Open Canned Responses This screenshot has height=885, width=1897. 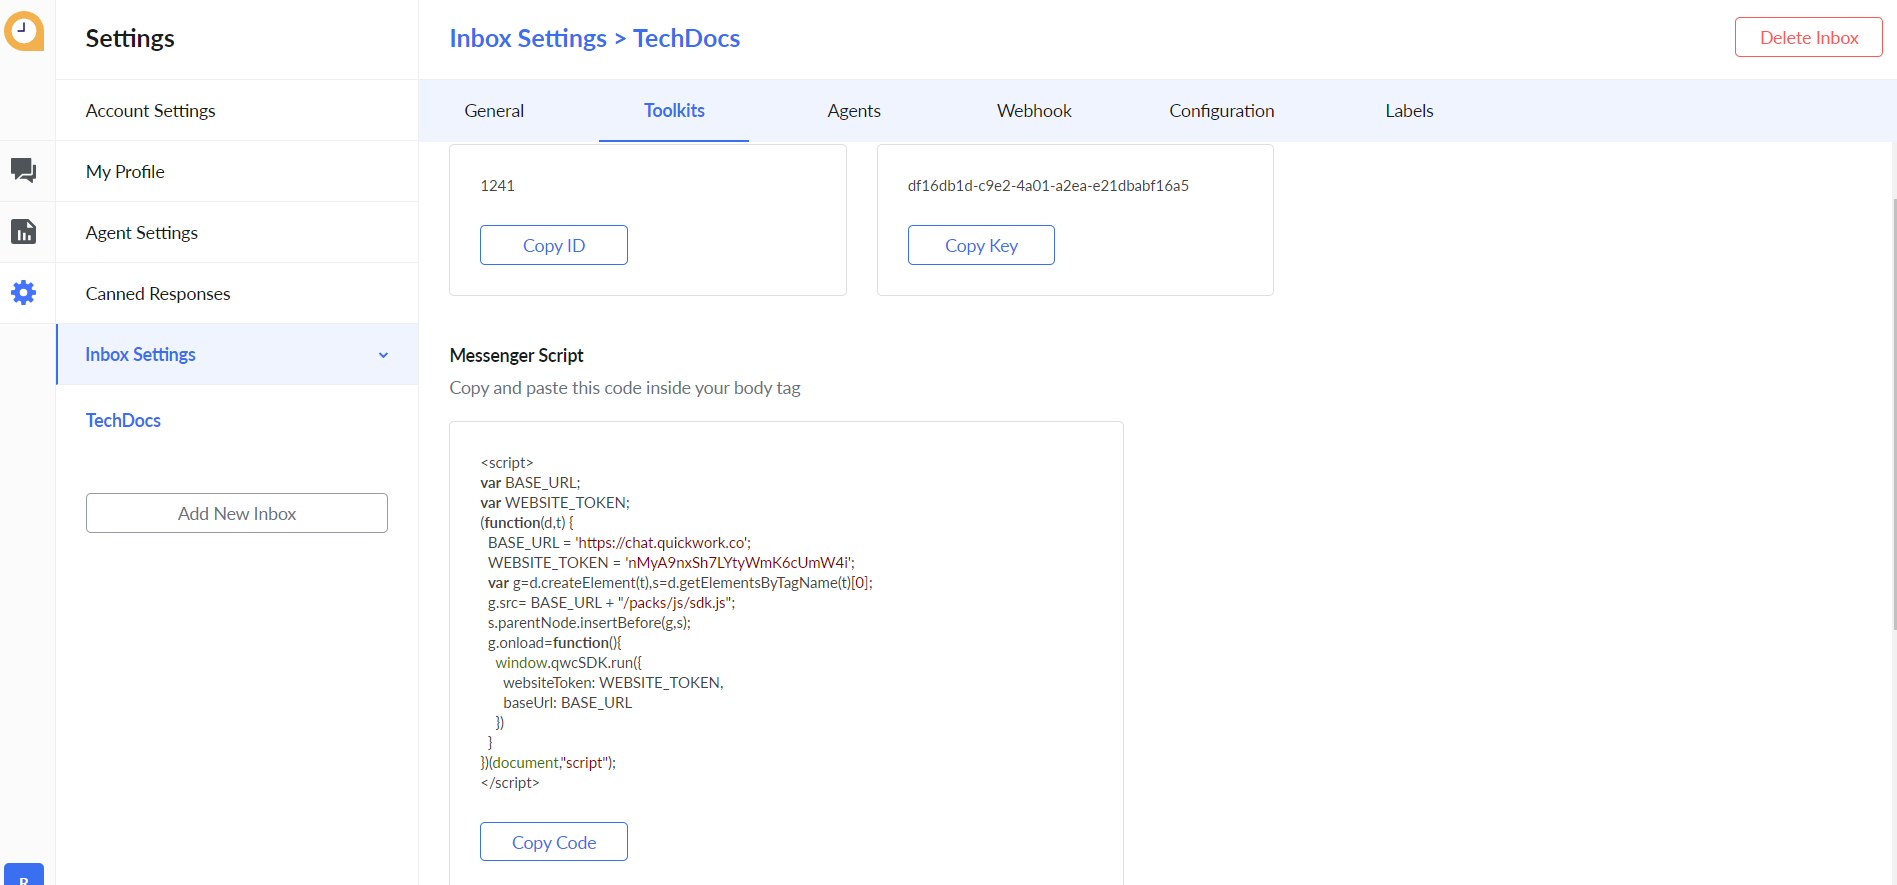pyautogui.click(x=237, y=293)
